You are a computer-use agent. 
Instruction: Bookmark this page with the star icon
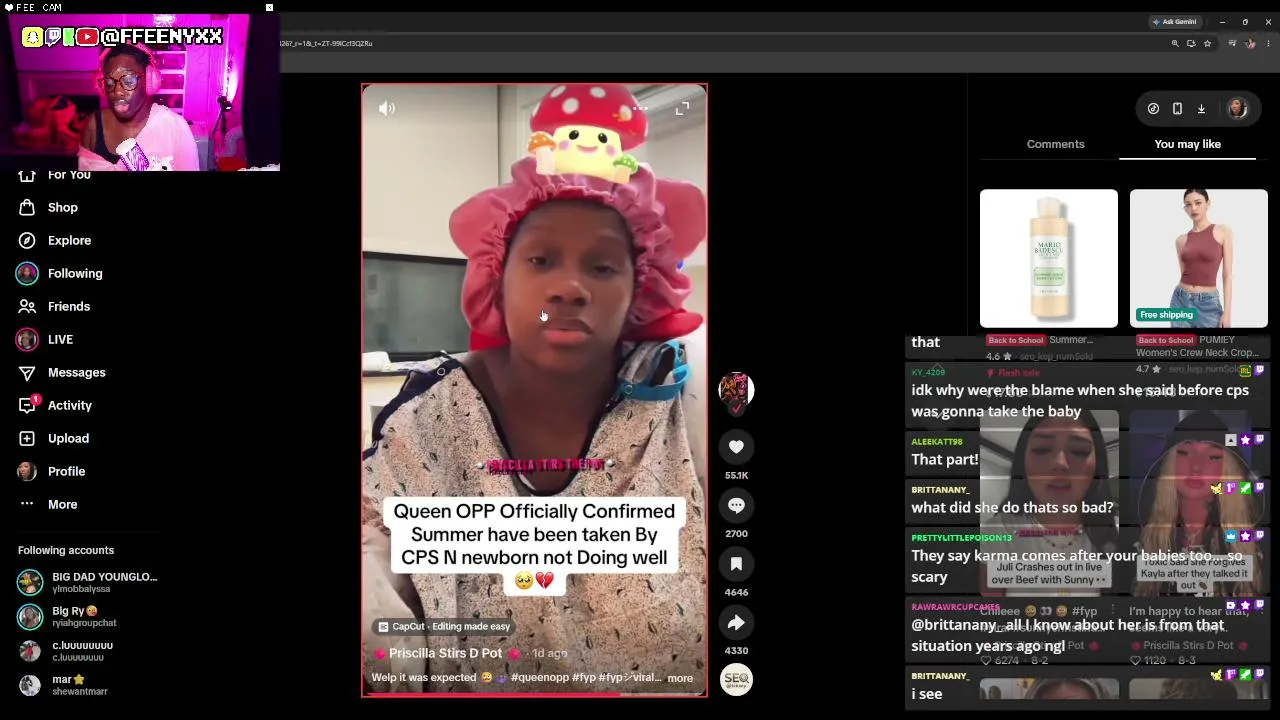click(1207, 44)
